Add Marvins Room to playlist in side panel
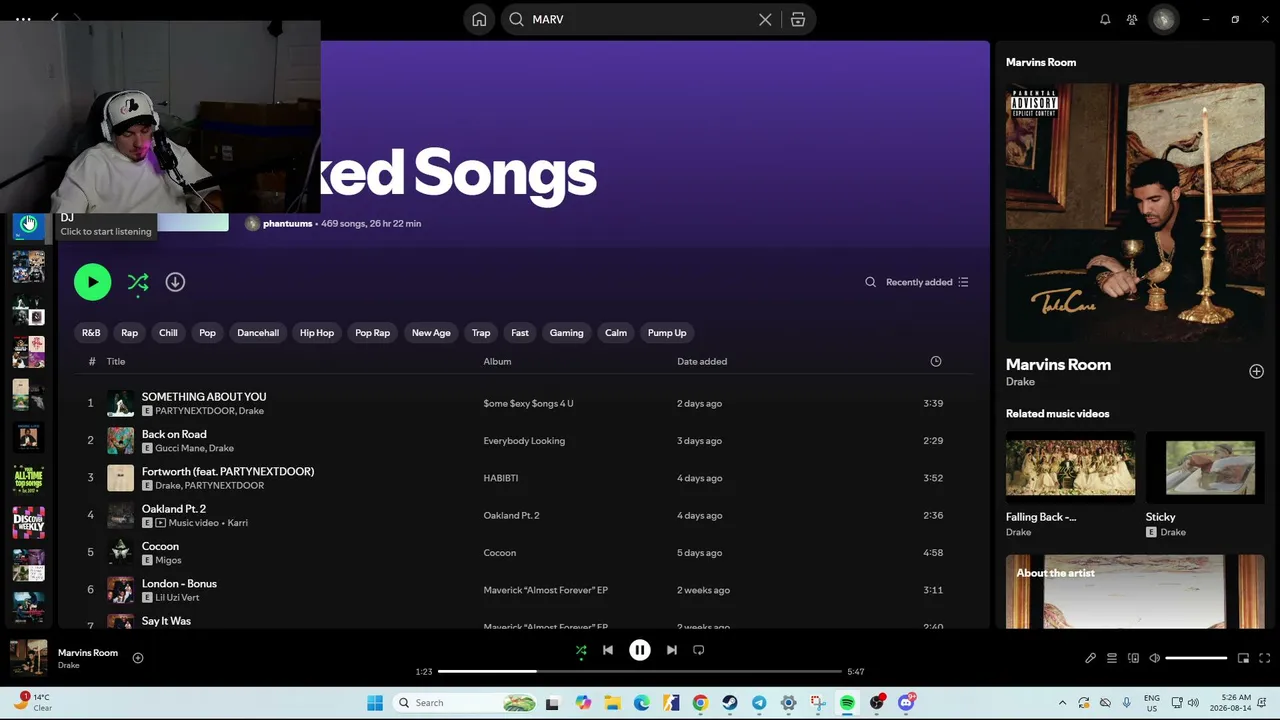The image size is (1280, 720). click(1256, 372)
